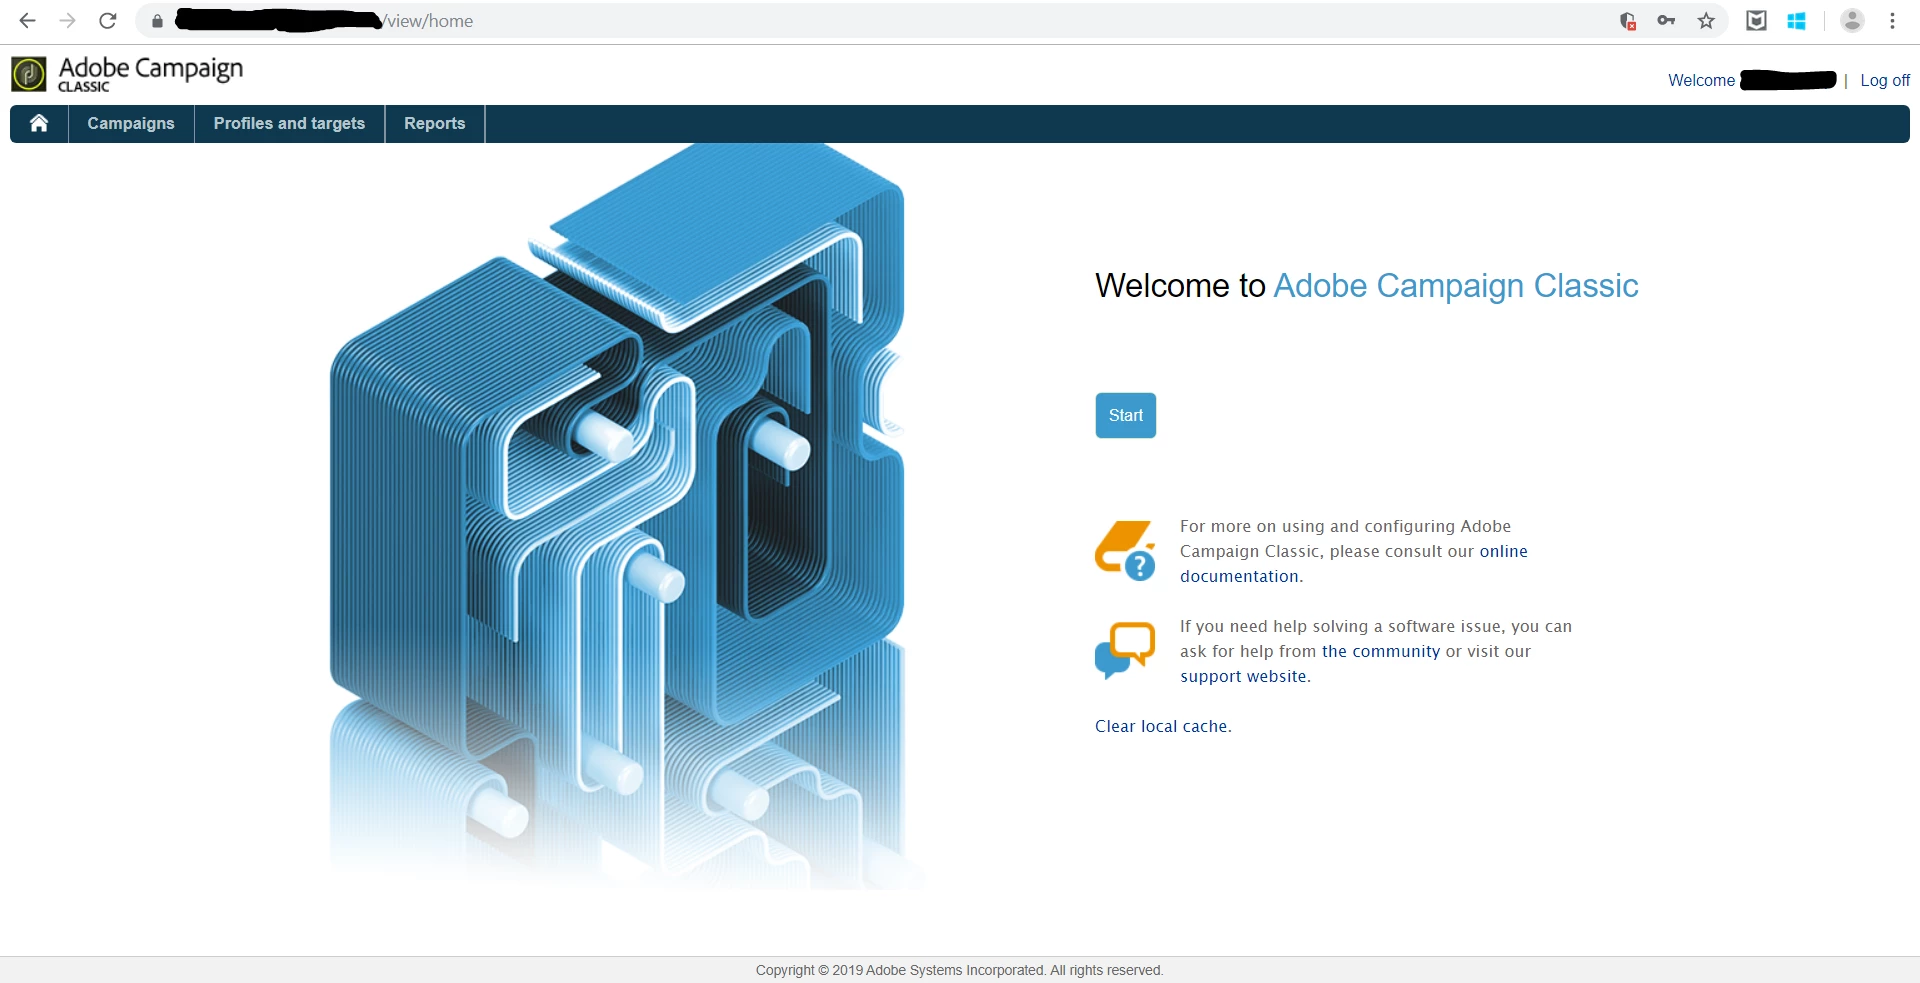The image size is (1920, 983).
Task: Click the browser back arrow
Action: click(27, 20)
